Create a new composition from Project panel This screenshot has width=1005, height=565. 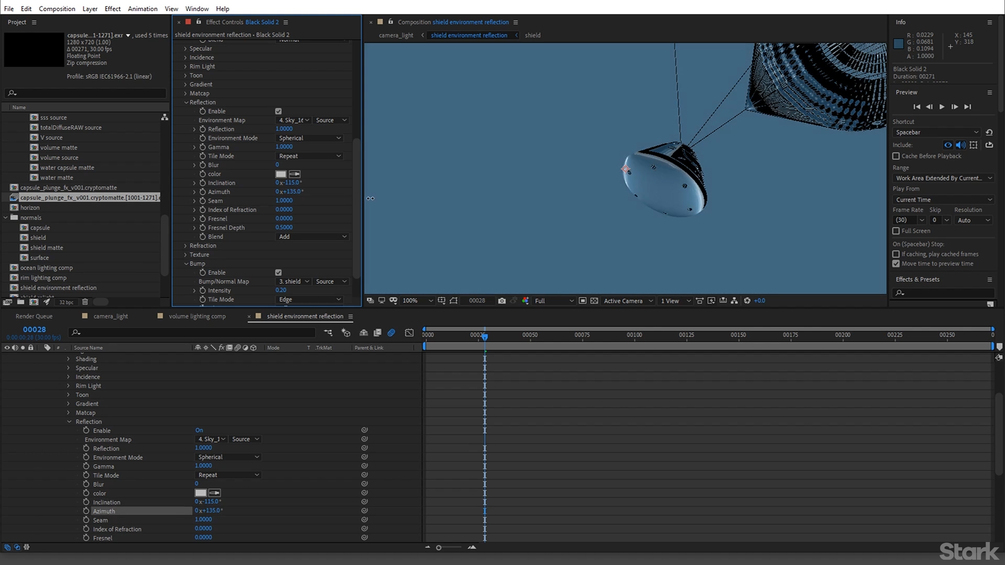pos(34,302)
